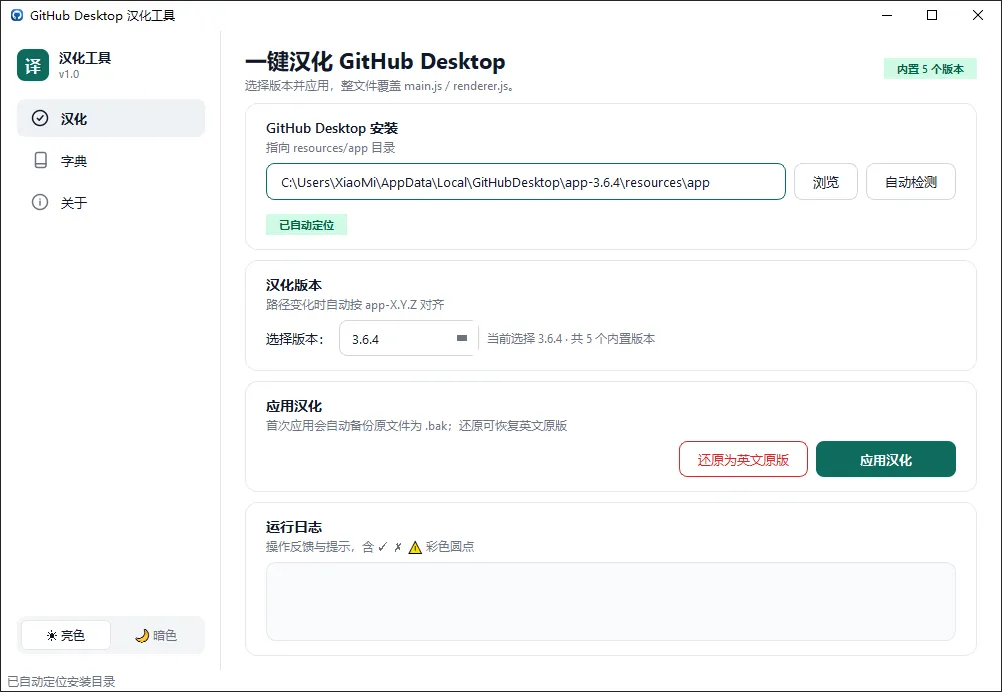Viewport: 1002px width, 692px height.
Task: Click the 选择版本: label
Action: (x=295, y=339)
